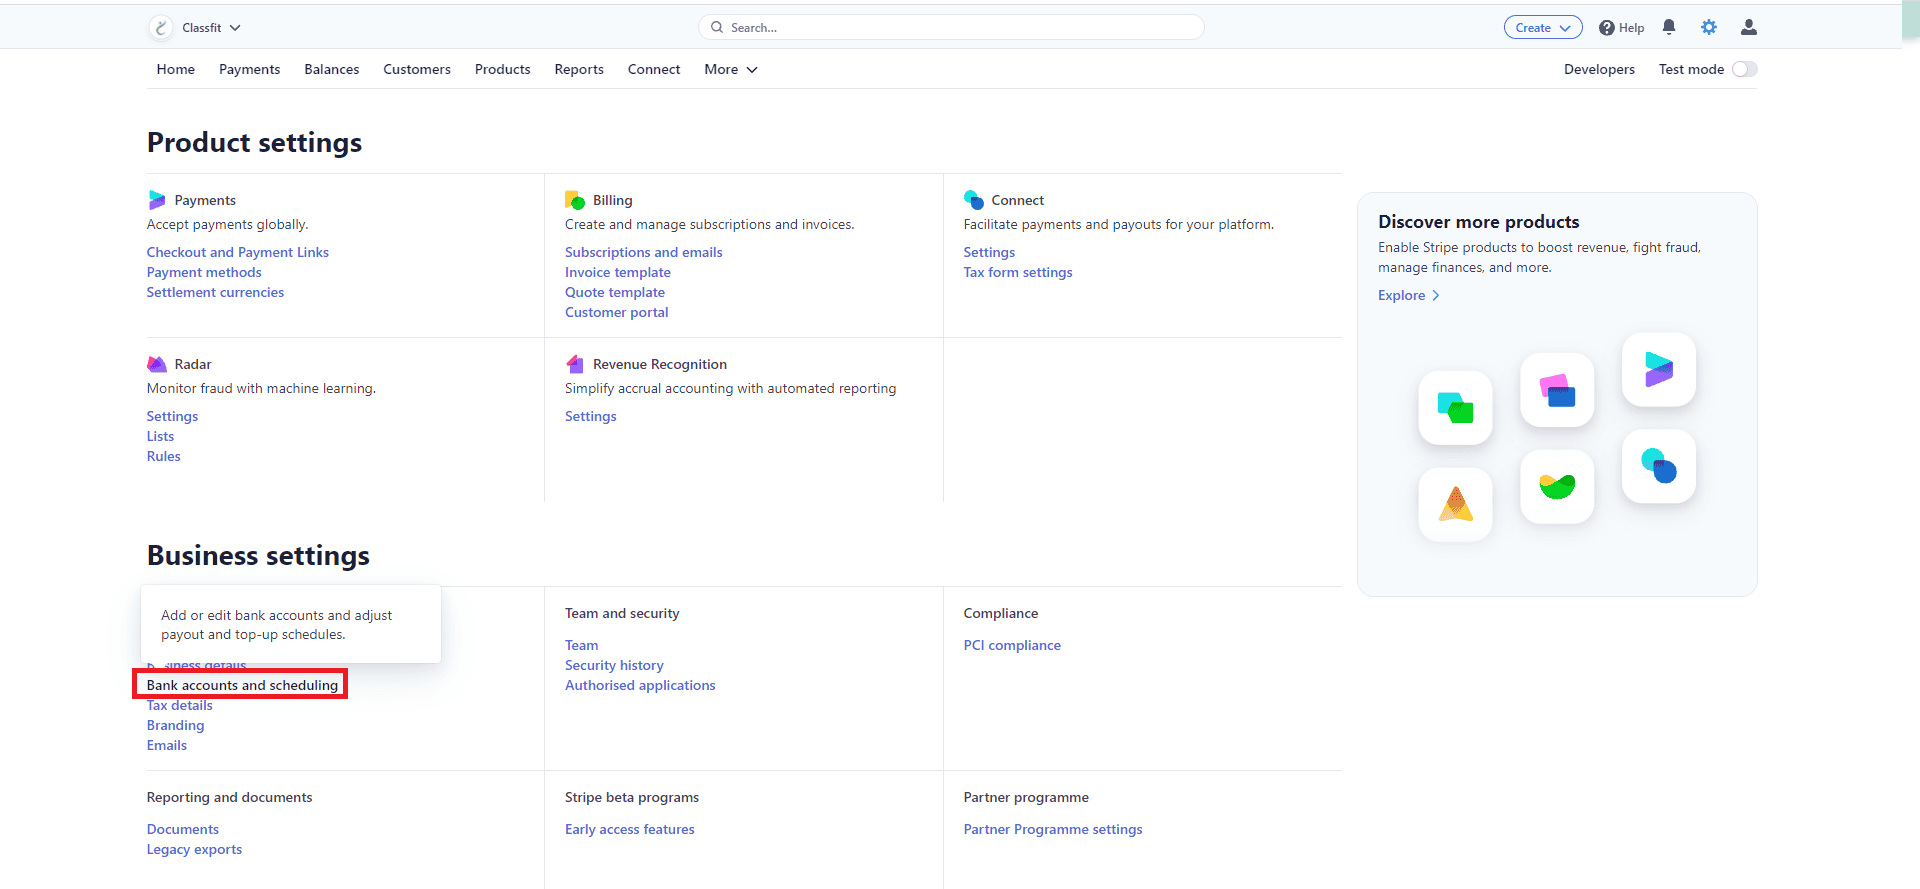Click the Connect product icon in settings
This screenshot has width=1920, height=889.
click(974, 200)
